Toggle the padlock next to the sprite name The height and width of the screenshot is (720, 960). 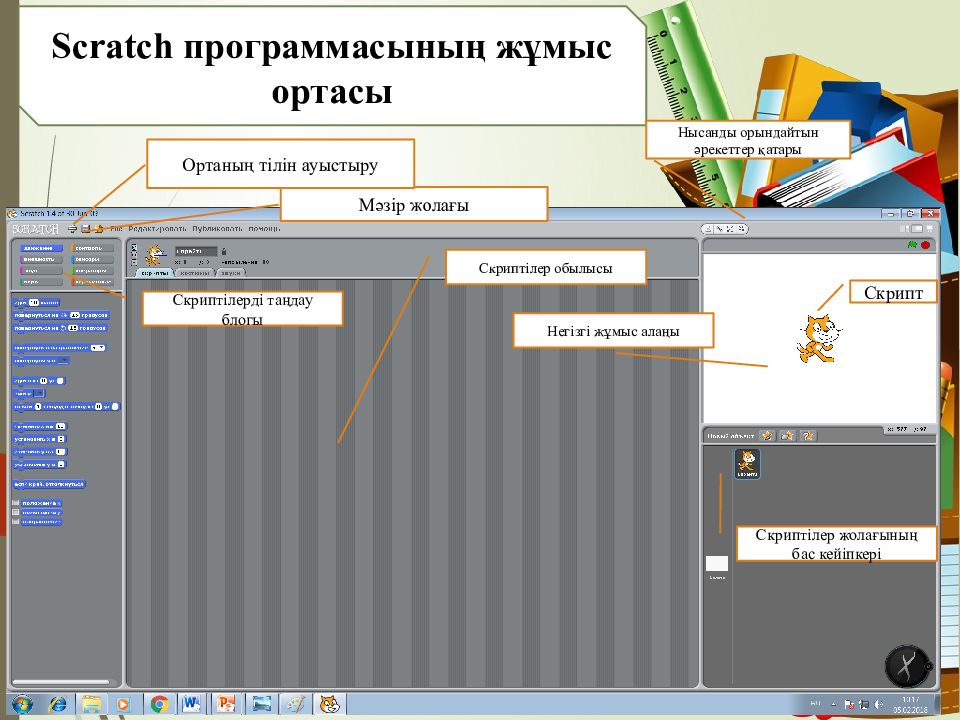click(223, 253)
